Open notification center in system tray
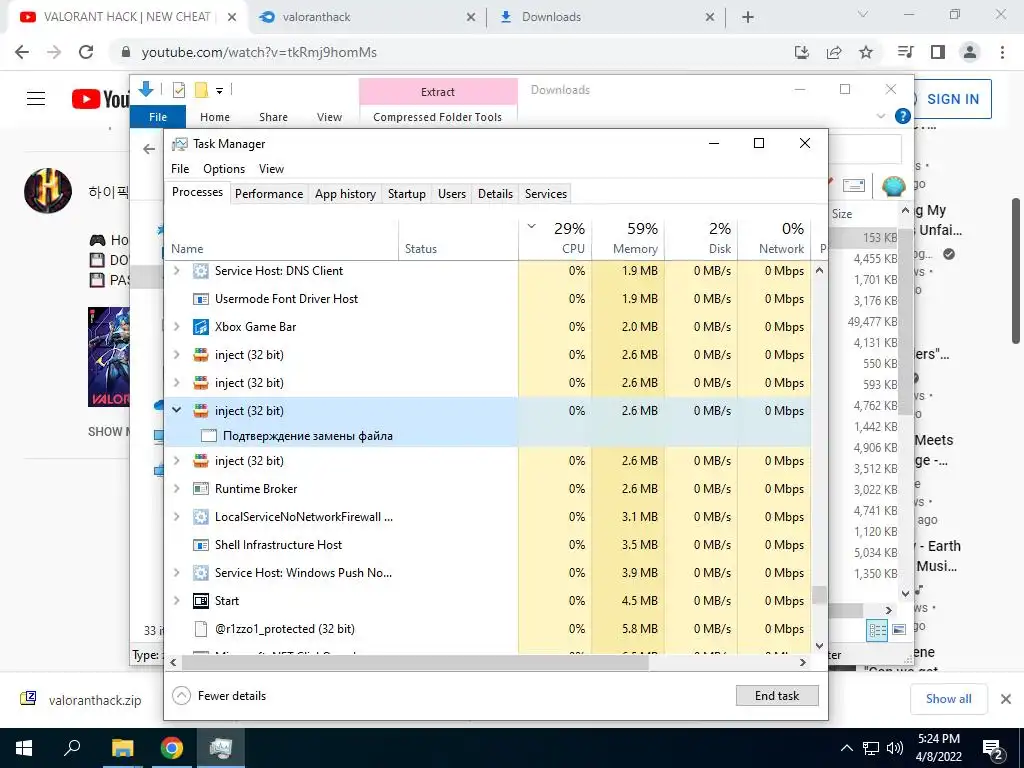 click(993, 749)
